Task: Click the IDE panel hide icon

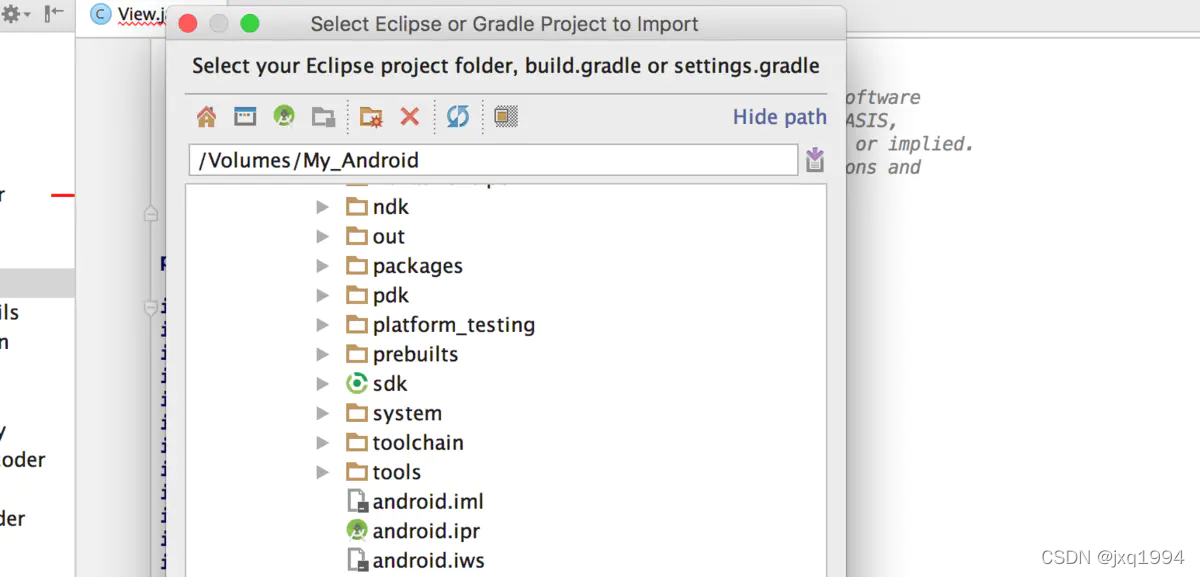Action: click(x=55, y=14)
